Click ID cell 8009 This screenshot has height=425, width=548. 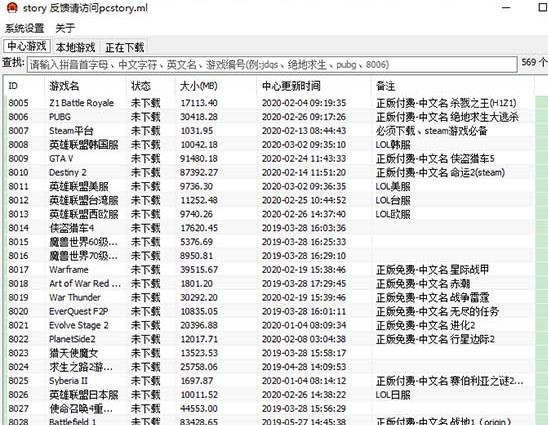(19, 158)
